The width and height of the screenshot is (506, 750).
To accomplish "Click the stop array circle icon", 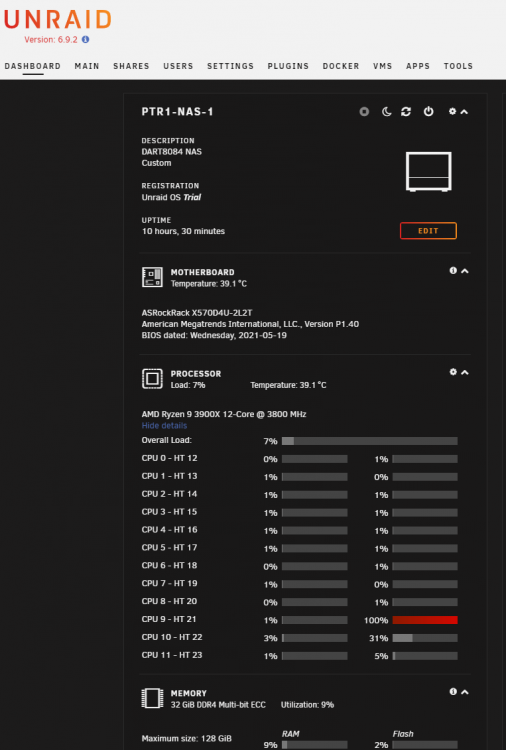I will 364,111.
